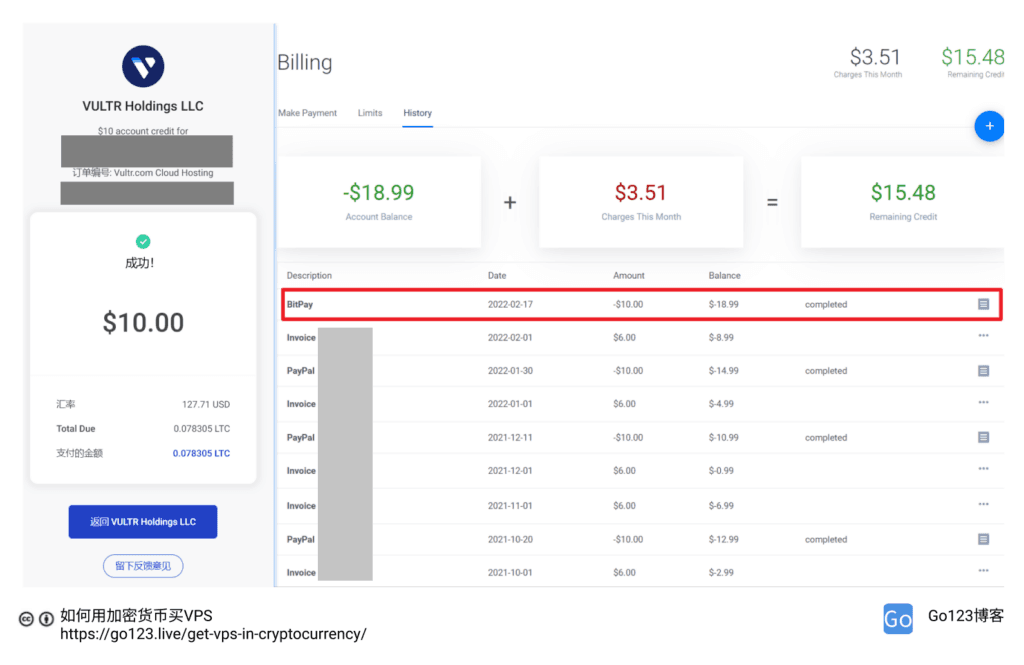1024x665 pixels.
Task: Open receipt icon for PayPal 2021-10-20 payment
Action: (x=983, y=539)
